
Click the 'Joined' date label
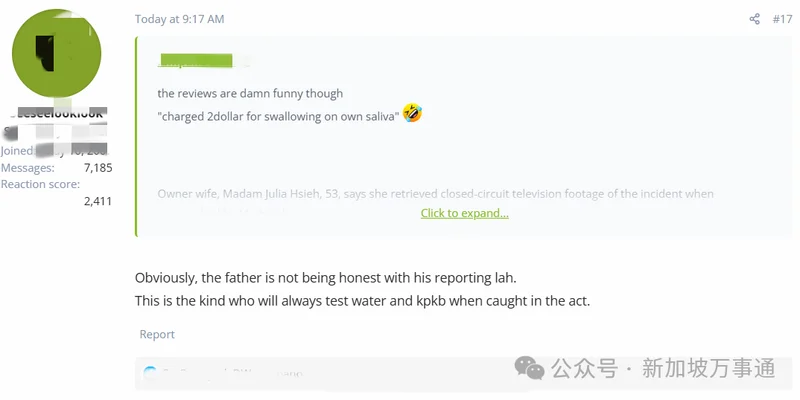[17, 151]
